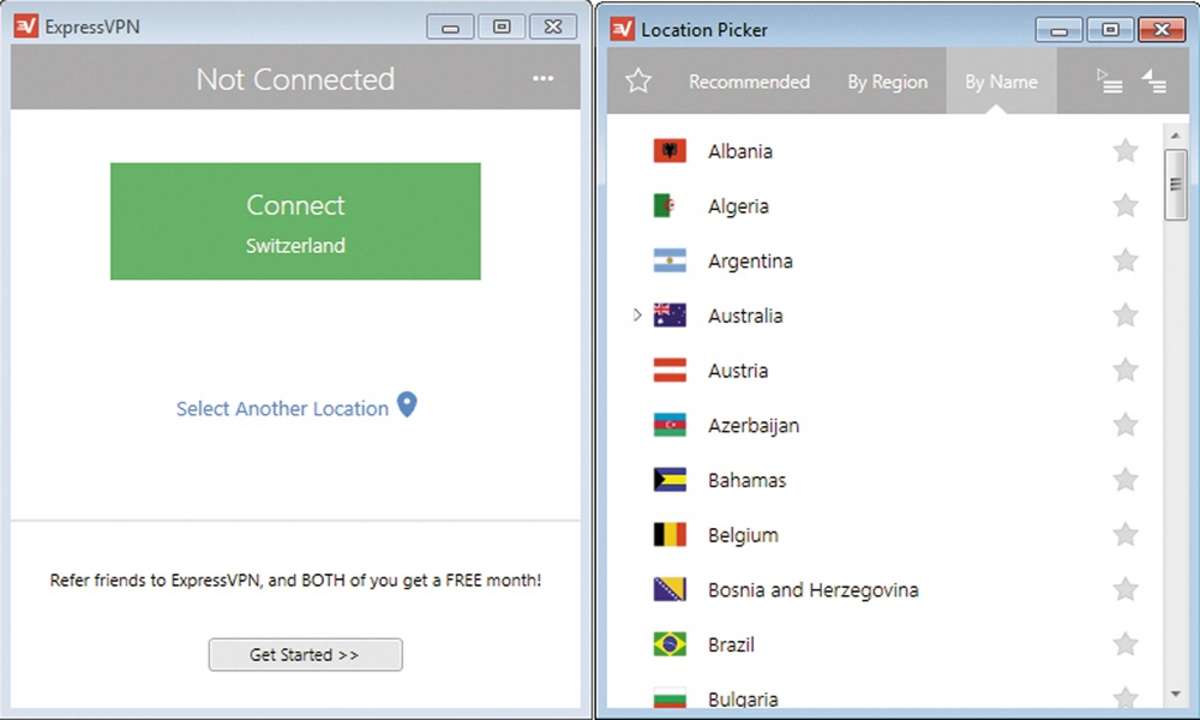1200x720 pixels.
Task: Open the Favorites star tab in Location Picker
Action: tap(638, 81)
